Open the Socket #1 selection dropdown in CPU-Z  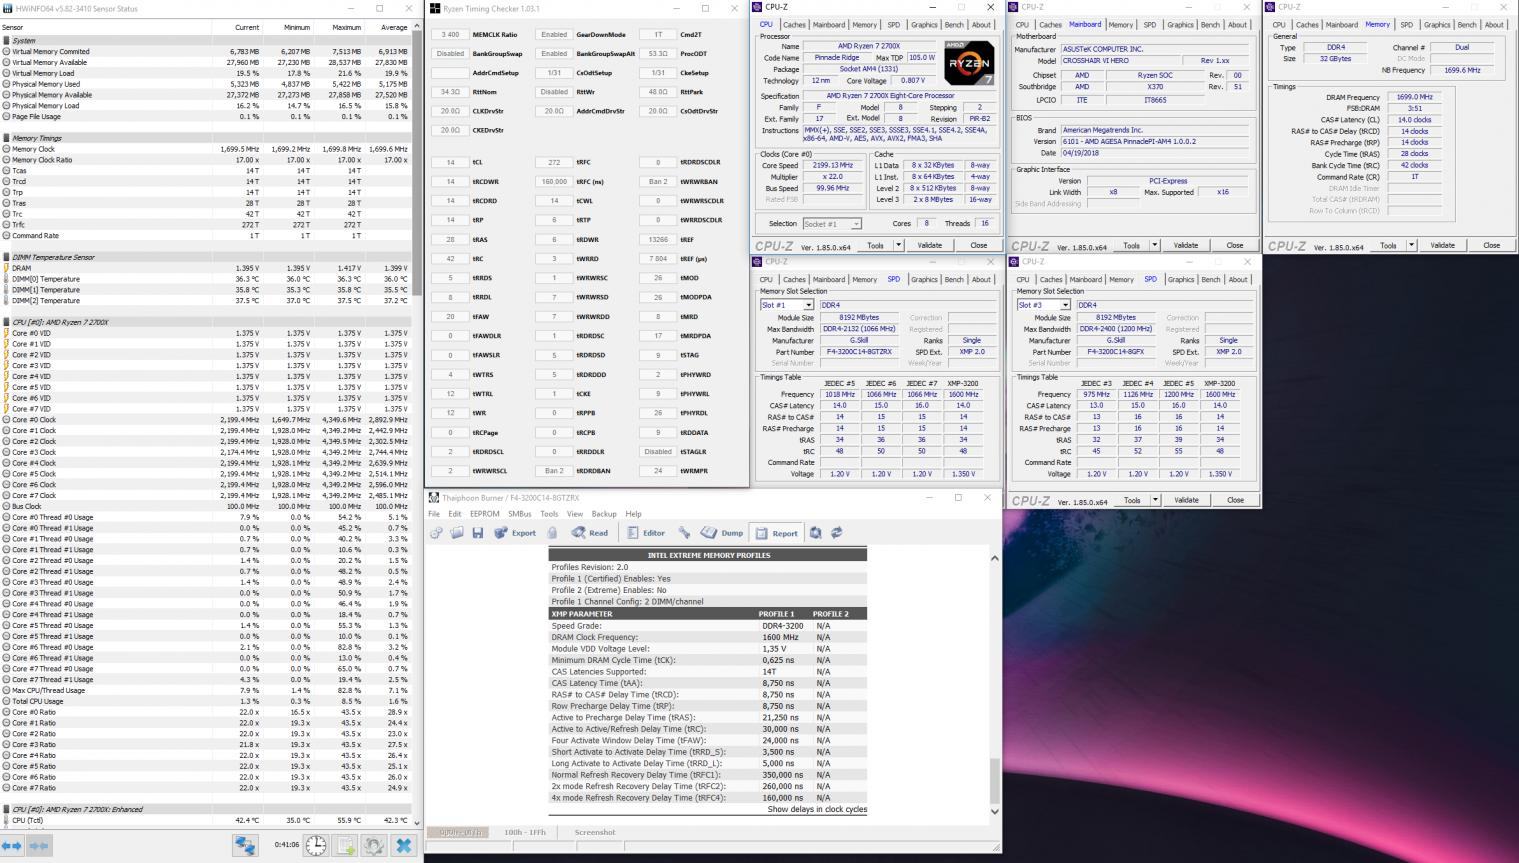856,224
